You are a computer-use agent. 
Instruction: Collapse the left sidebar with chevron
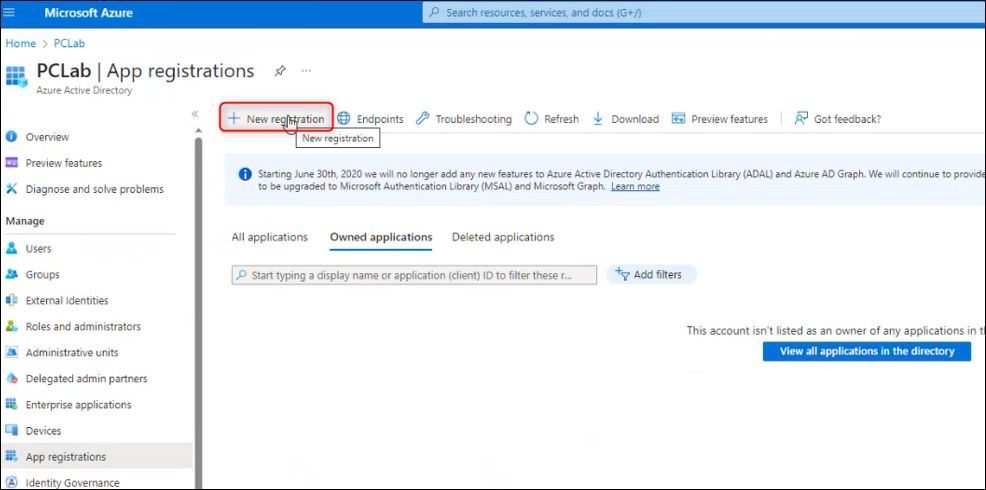[195, 114]
